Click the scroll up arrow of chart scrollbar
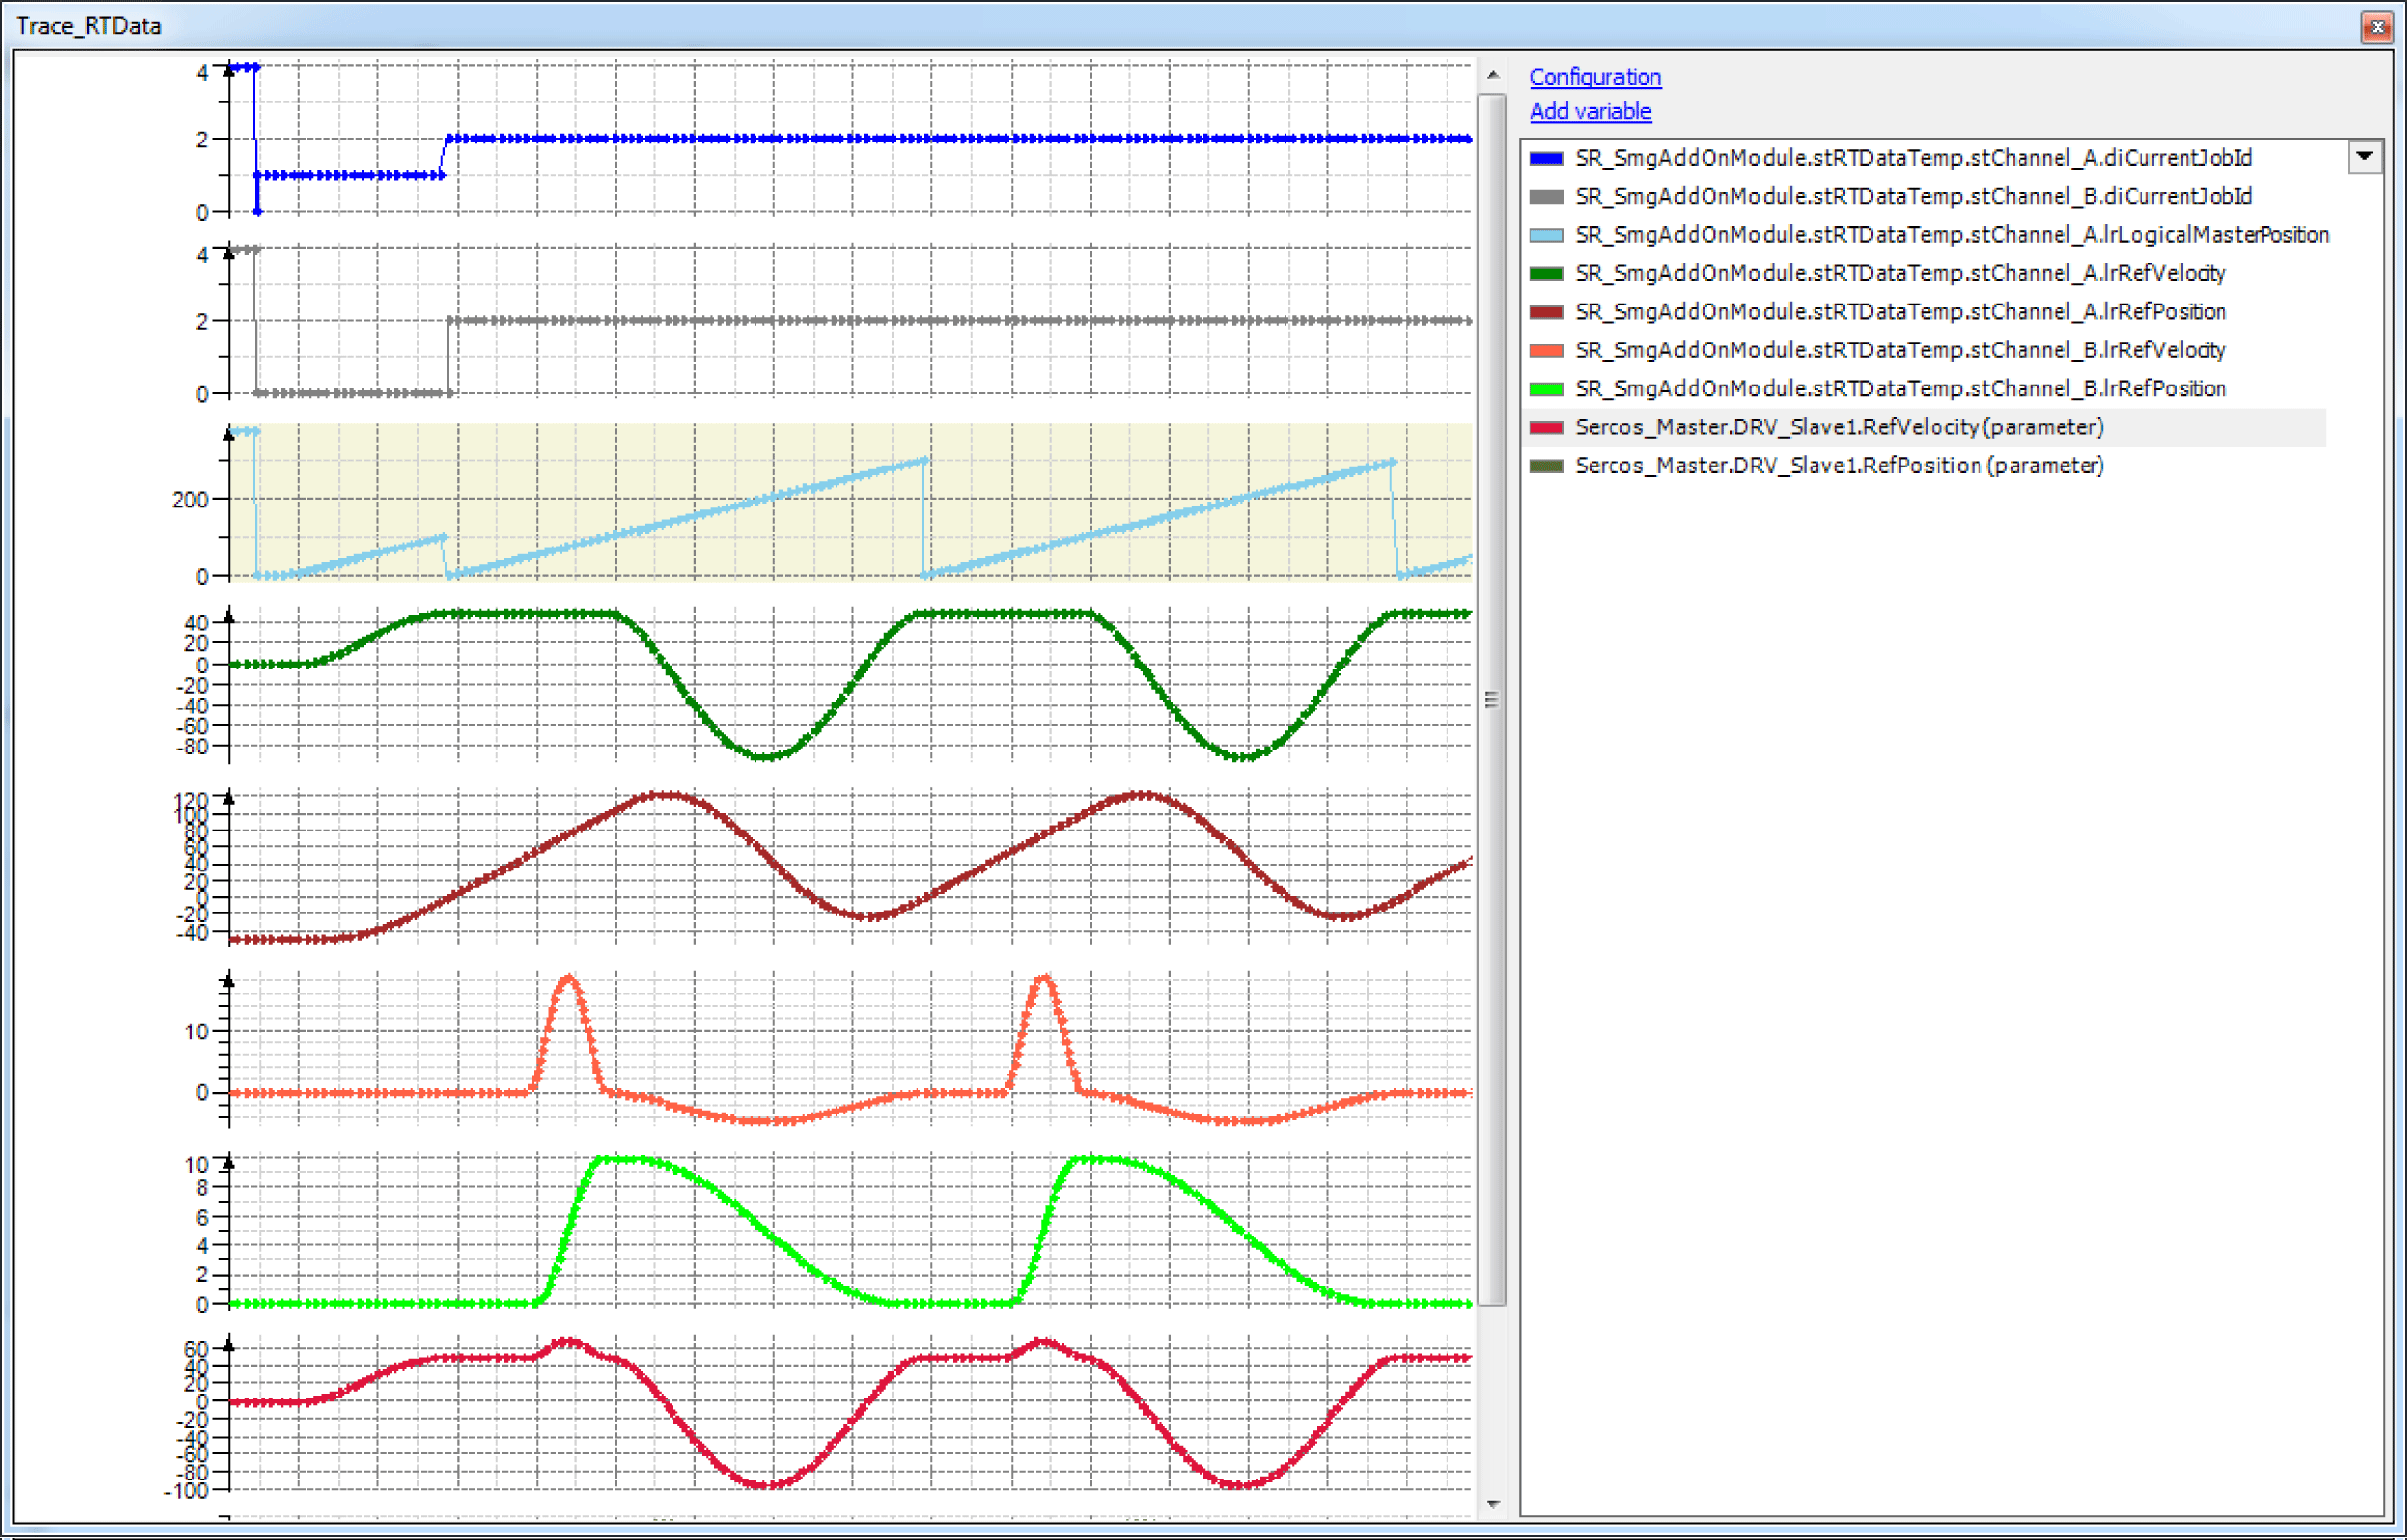This screenshot has width=2407, height=1540. [1492, 75]
